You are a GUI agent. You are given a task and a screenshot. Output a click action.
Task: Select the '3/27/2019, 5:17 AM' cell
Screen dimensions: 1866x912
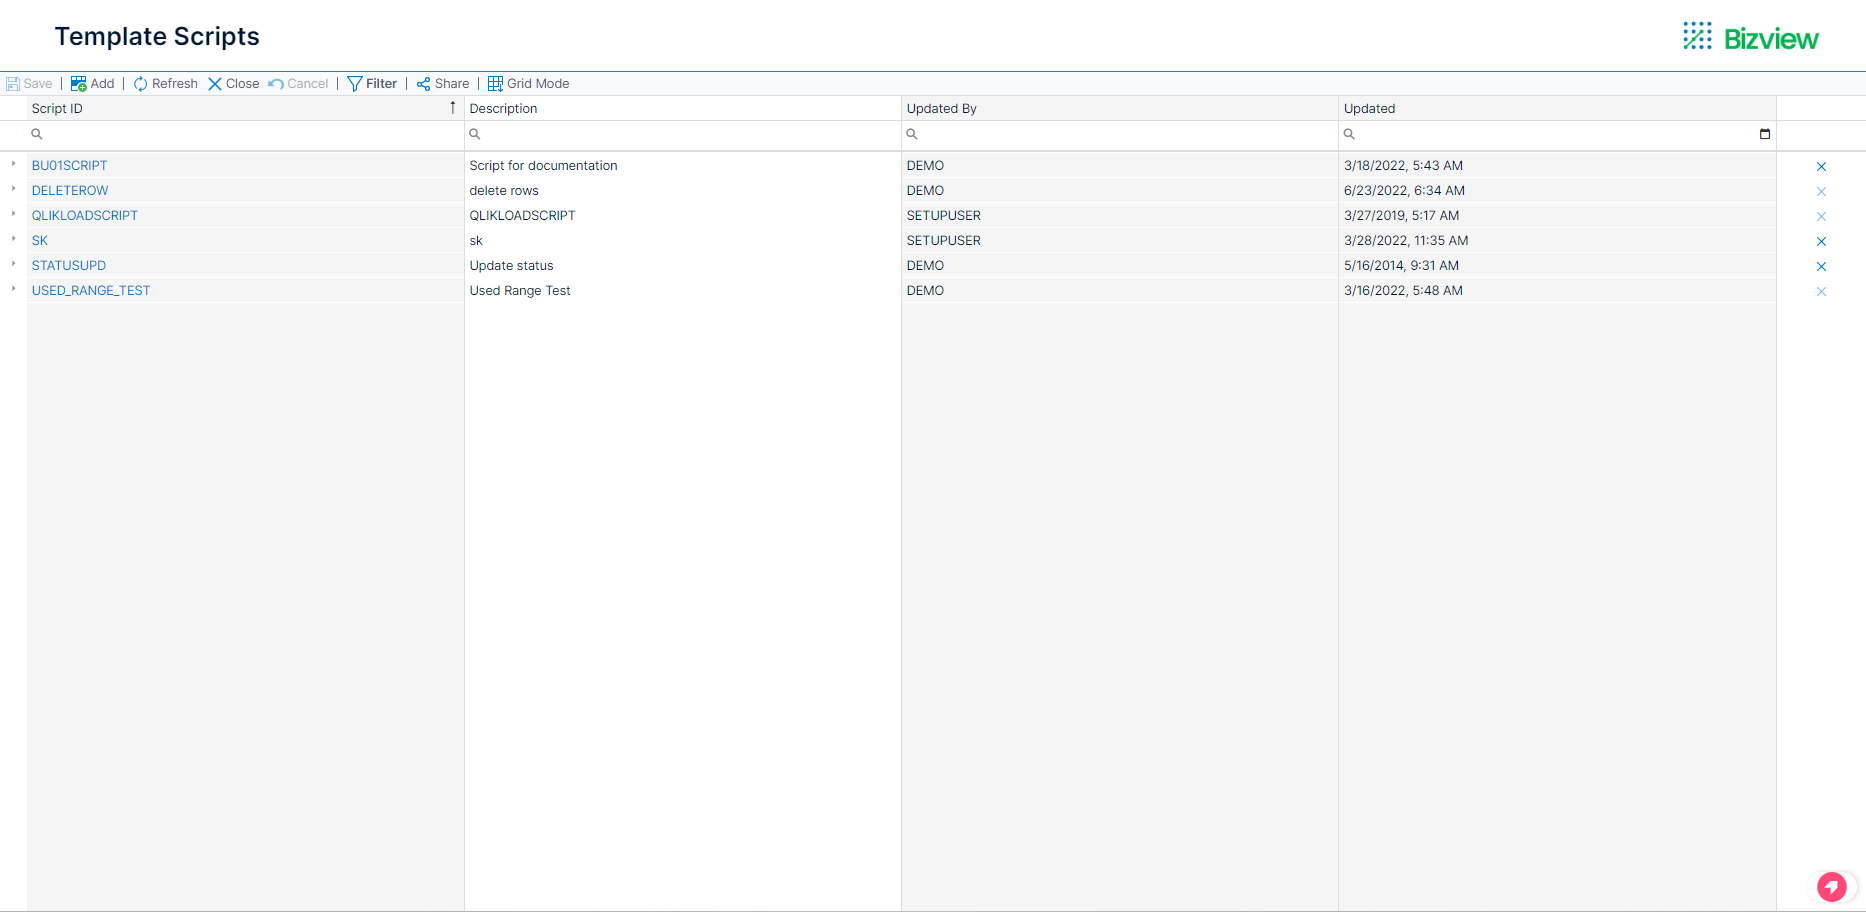1557,216
